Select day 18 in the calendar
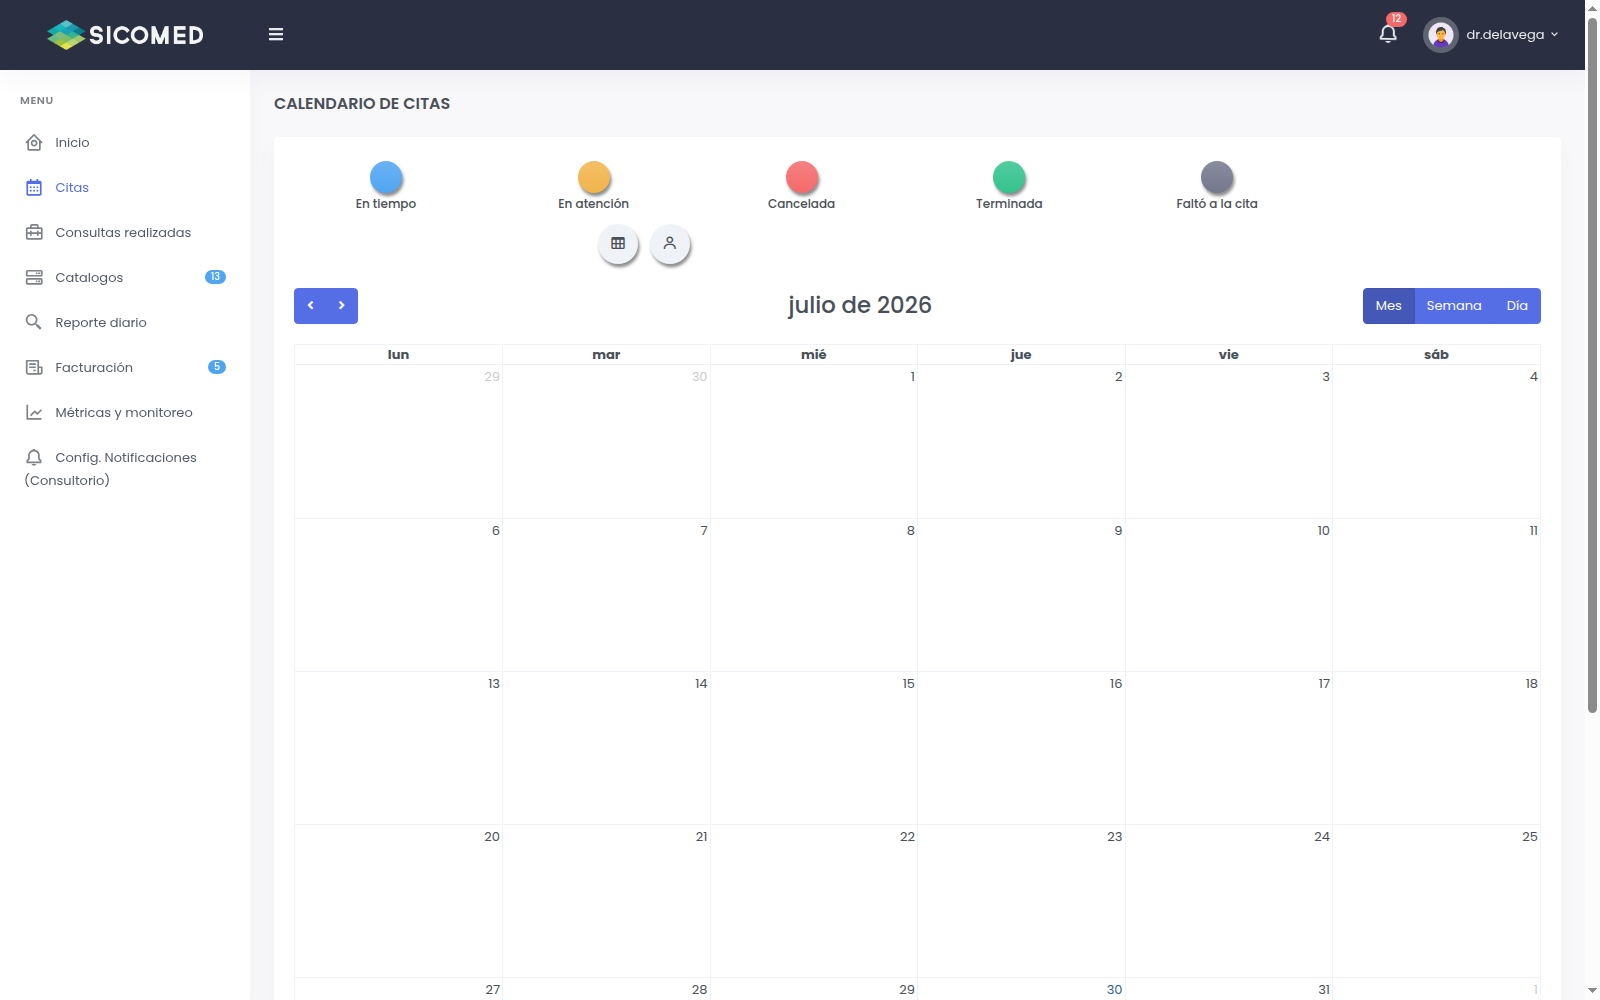This screenshot has width=1600, height=1000. click(1436, 748)
